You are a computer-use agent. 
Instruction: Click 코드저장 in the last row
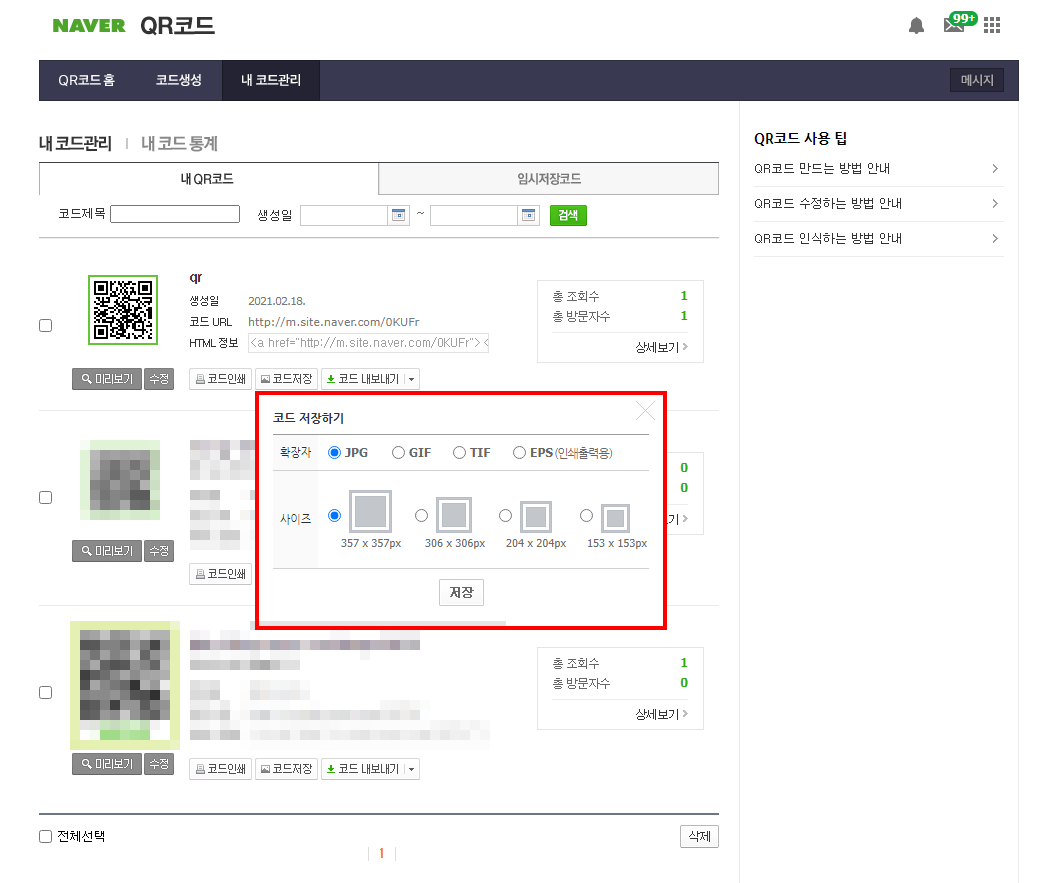pos(286,769)
